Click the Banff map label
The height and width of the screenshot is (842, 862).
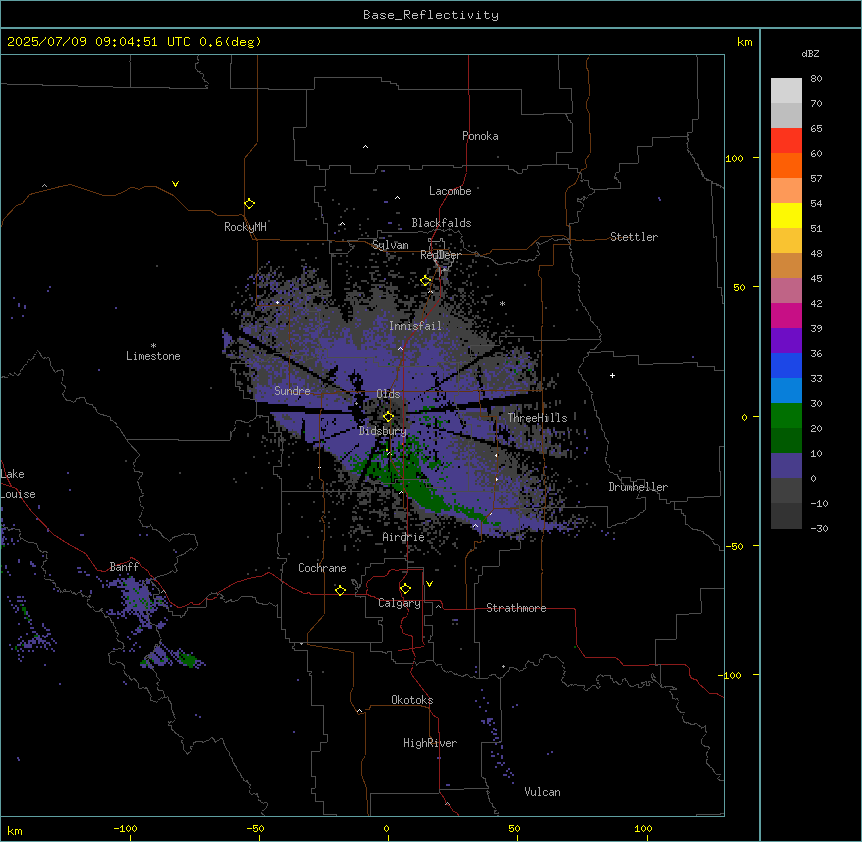[x=124, y=567]
